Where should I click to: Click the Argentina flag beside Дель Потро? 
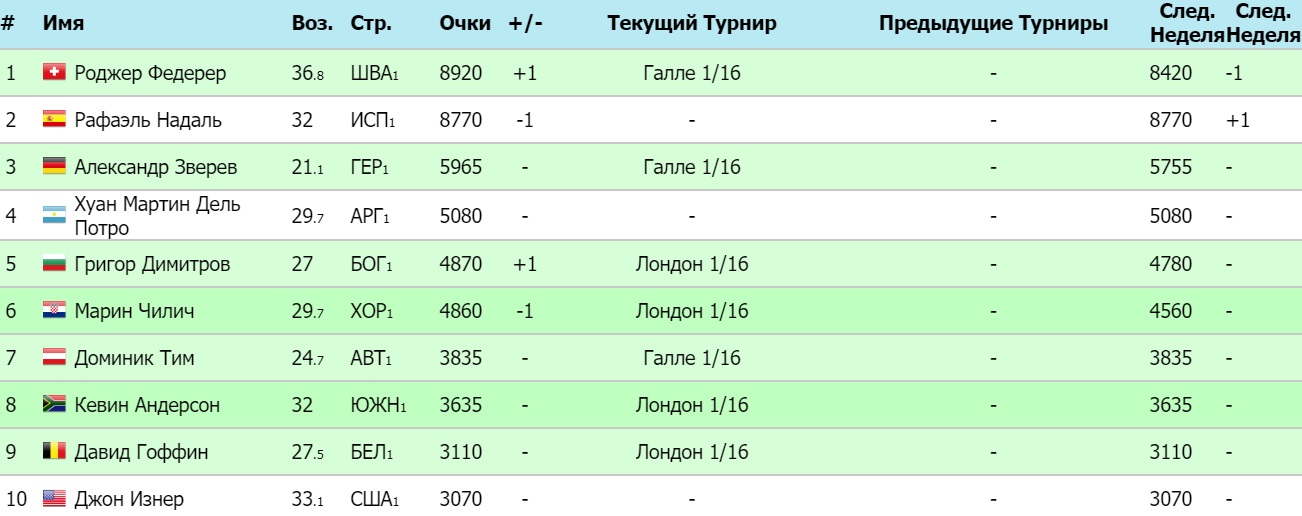pyautogui.click(x=54, y=215)
